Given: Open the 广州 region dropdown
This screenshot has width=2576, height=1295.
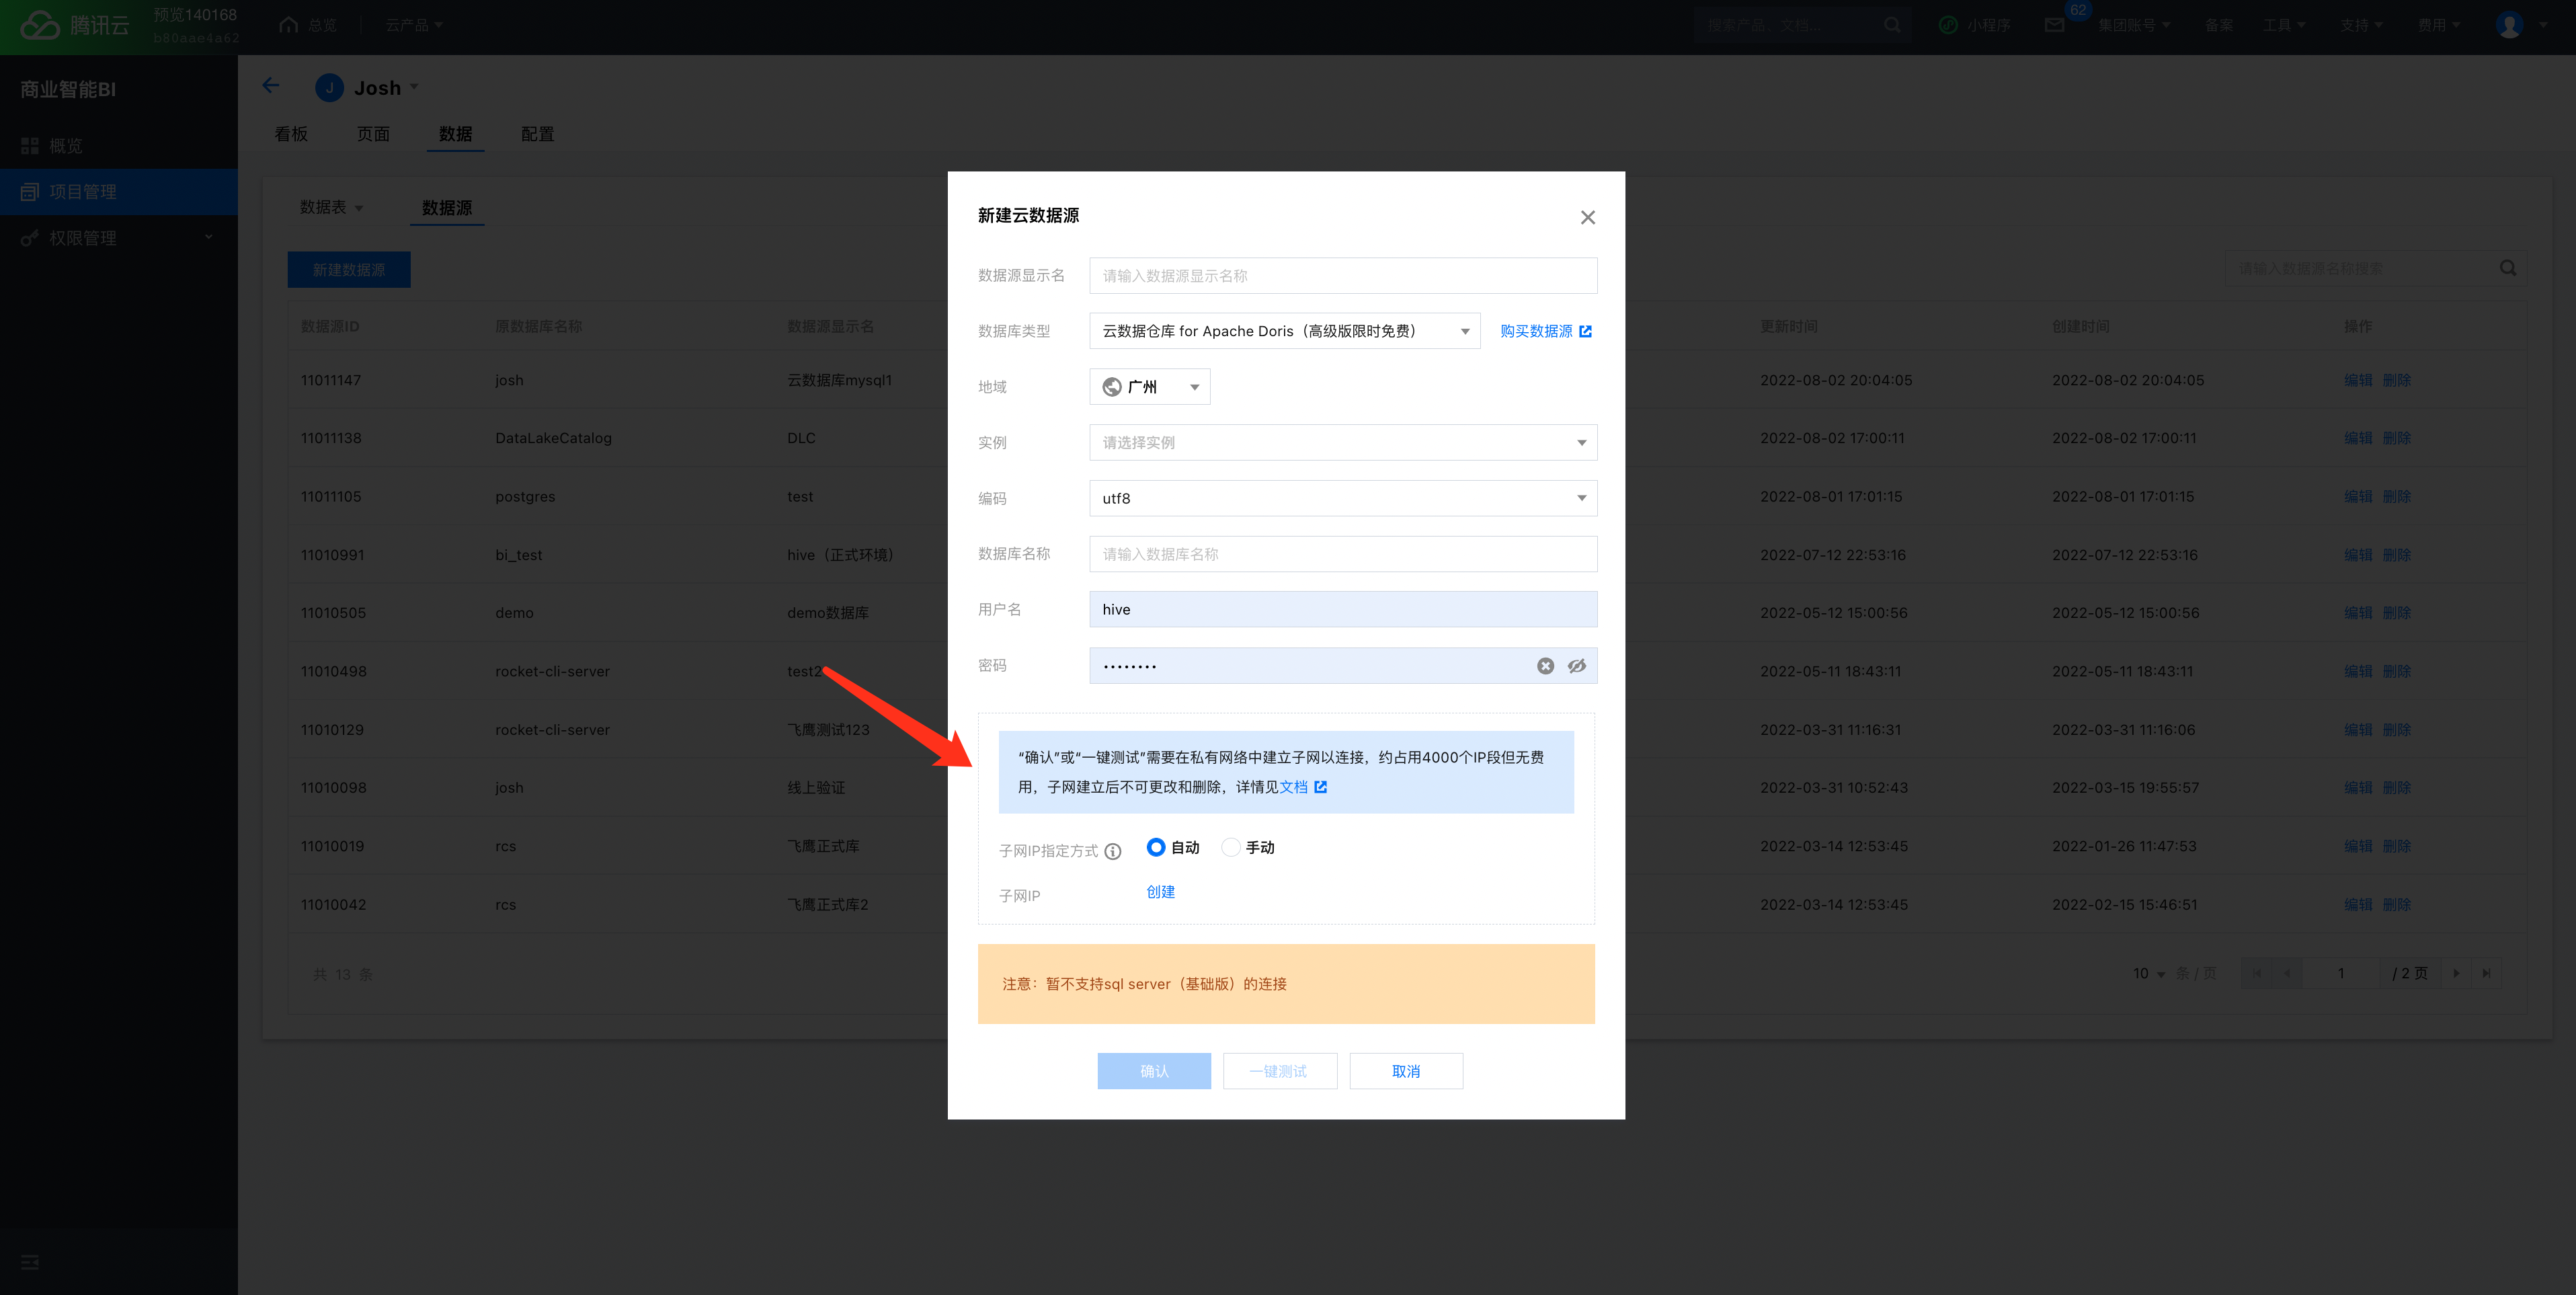Looking at the screenshot, I should (1149, 387).
